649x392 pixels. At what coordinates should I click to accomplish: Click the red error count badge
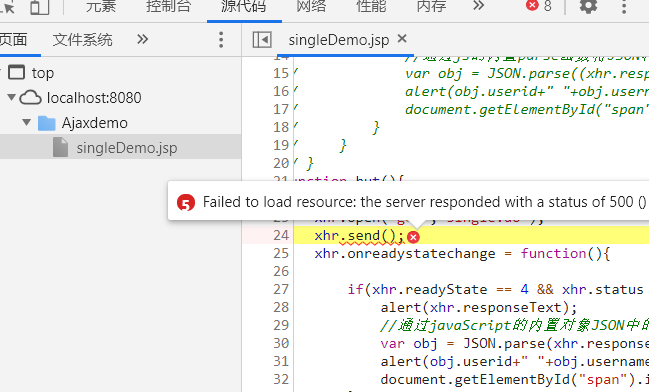pyautogui.click(x=539, y=6)
